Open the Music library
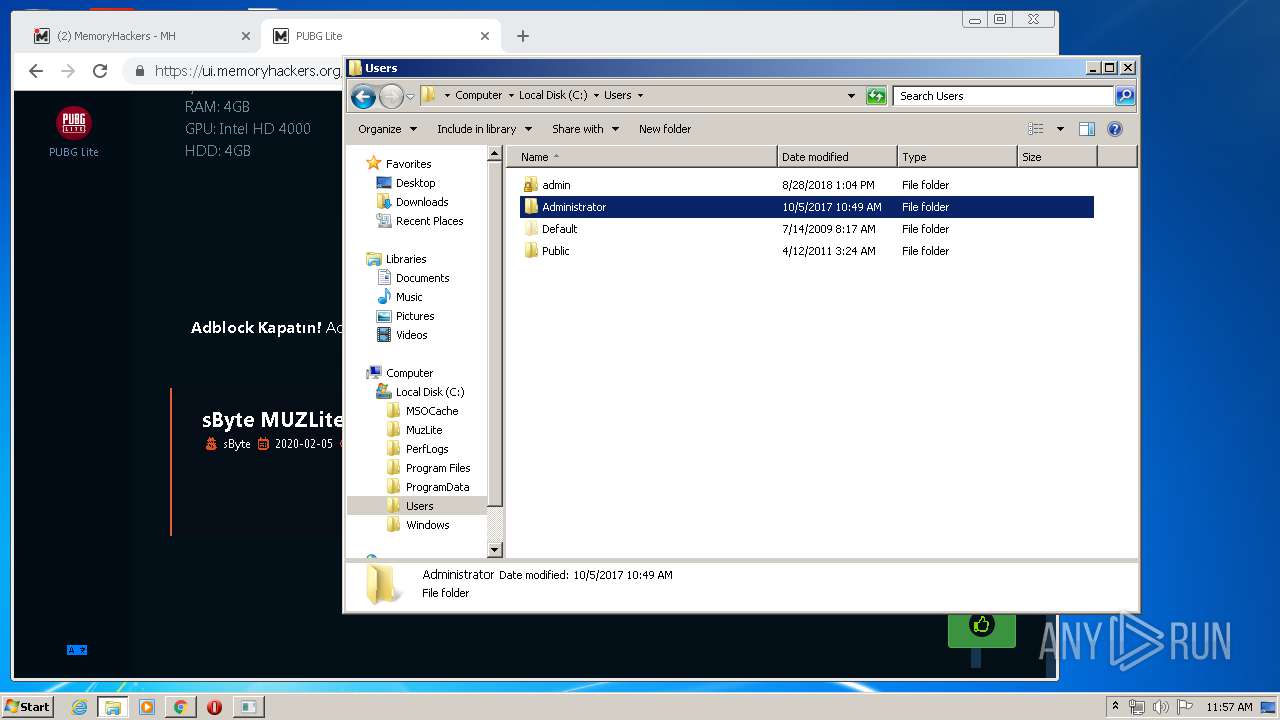1280x720 pixels. click(409, 297)
